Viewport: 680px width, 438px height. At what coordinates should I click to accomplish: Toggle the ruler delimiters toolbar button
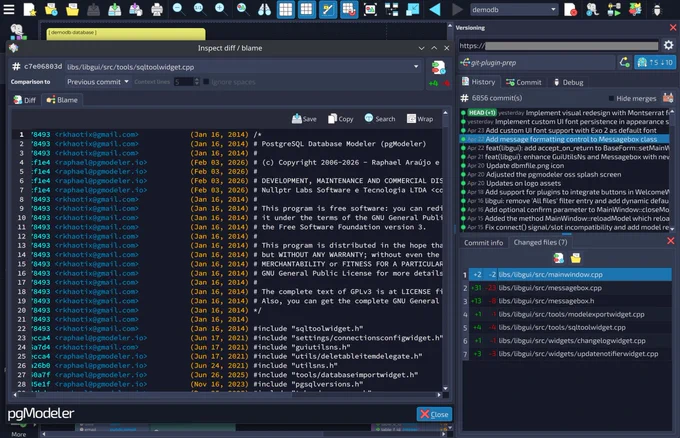point(328,9)
